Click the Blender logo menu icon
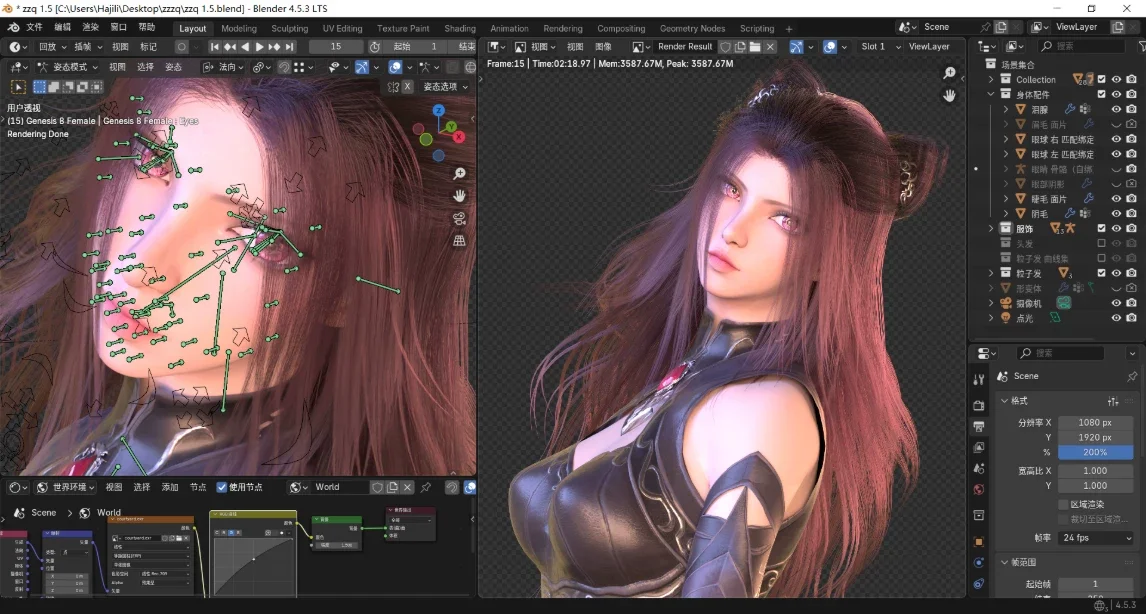Viewport: 1146px width, 614px height. [13, 27]
